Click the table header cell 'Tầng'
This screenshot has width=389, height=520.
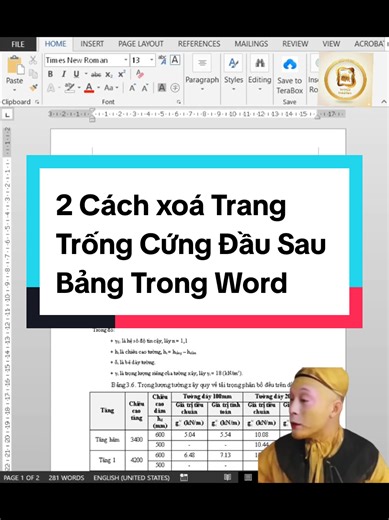[107, 410]
